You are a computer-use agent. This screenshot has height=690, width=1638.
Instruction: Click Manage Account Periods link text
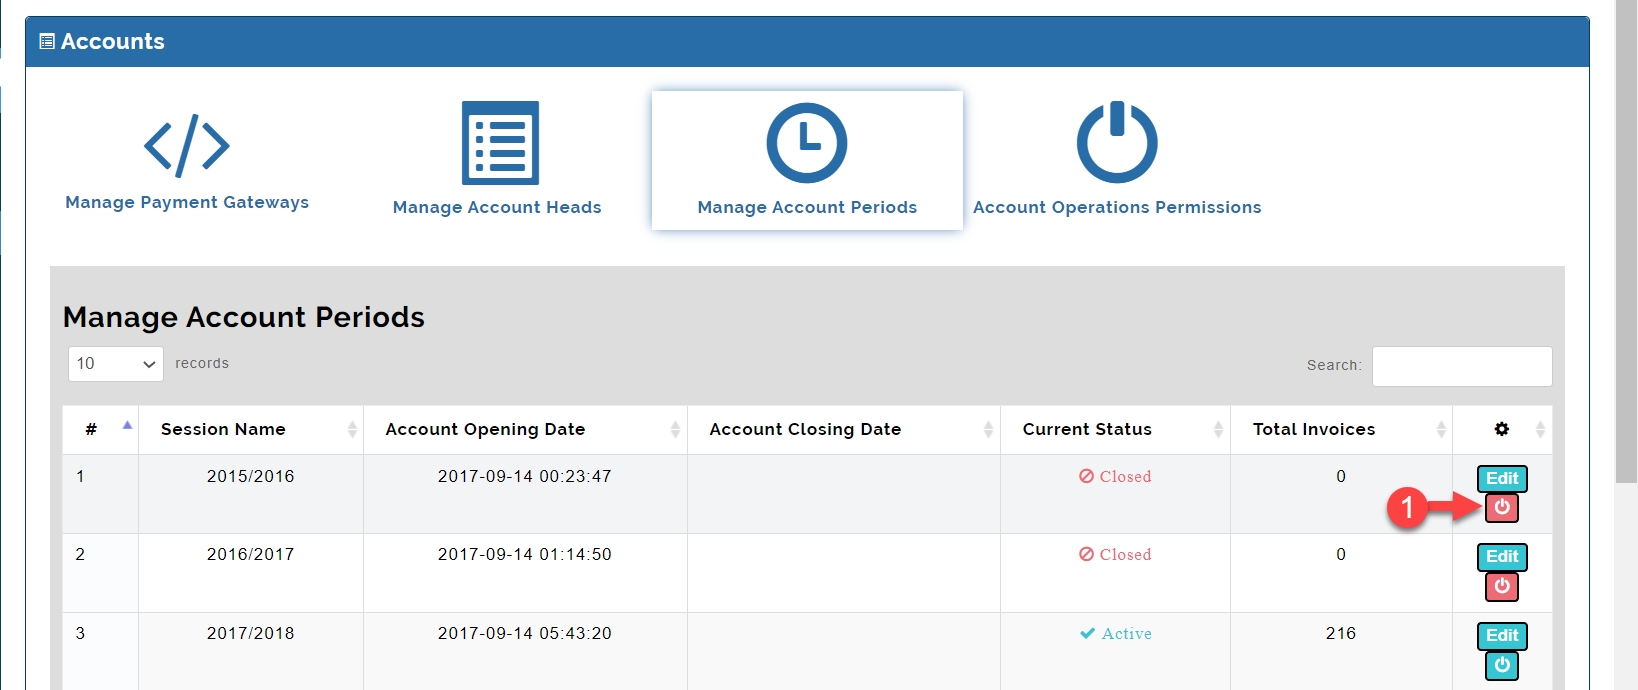807,207
